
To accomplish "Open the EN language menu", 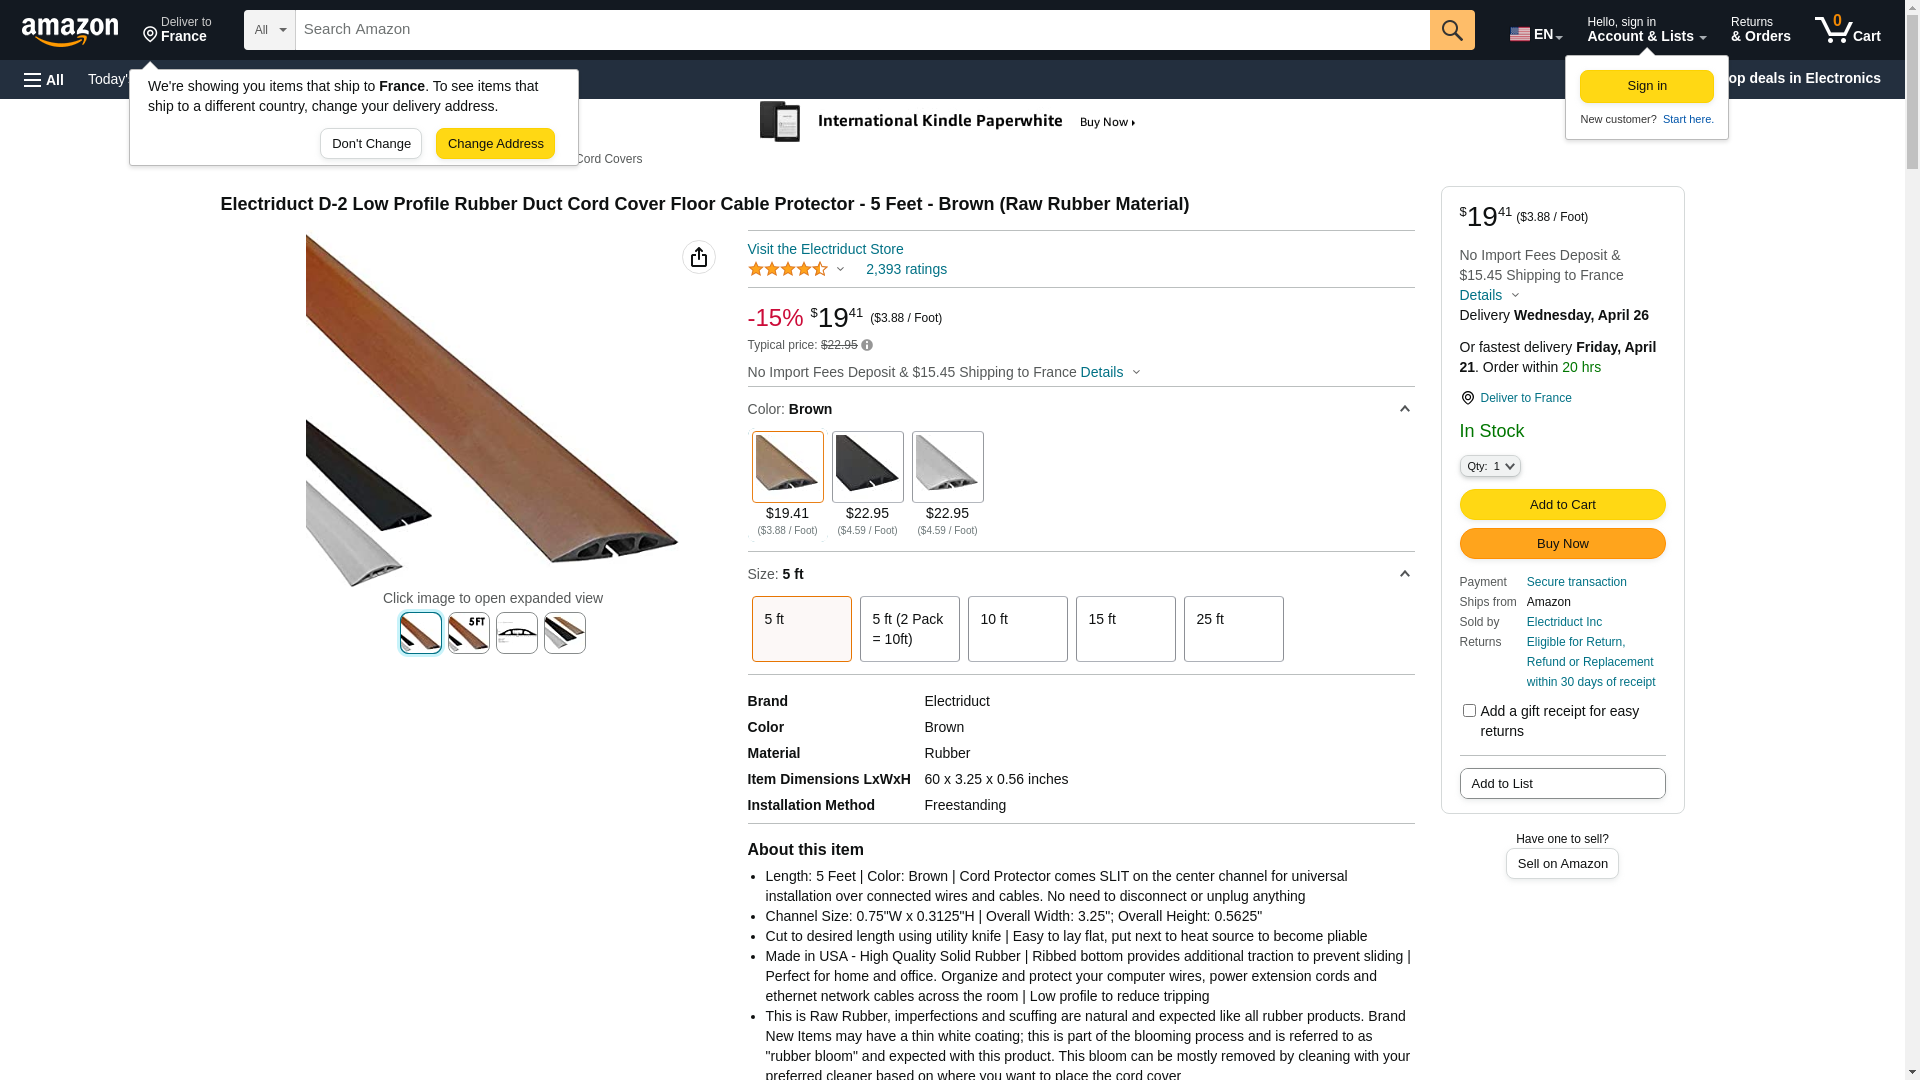I will point(1535,34).
